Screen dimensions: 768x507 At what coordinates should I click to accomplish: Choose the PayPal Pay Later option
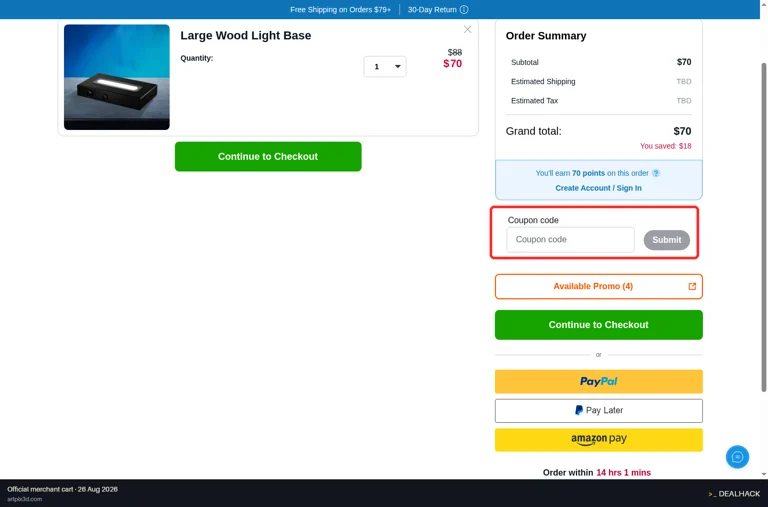tap(599, 410)
